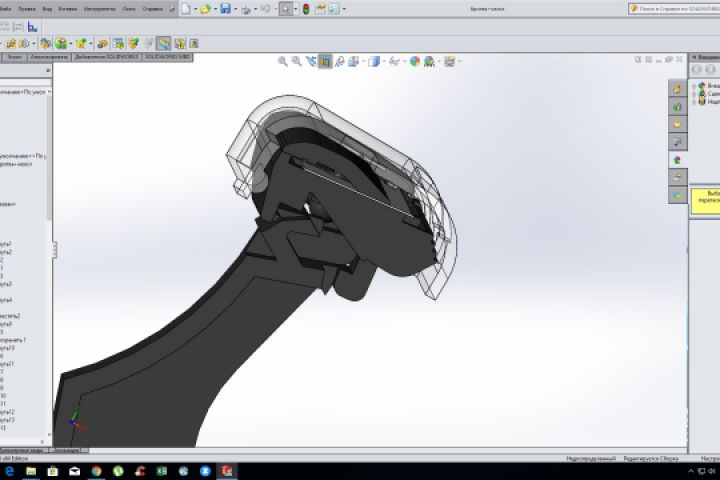Open Custom Properties tab in task pane
The image size is (720, 480).
677,177
